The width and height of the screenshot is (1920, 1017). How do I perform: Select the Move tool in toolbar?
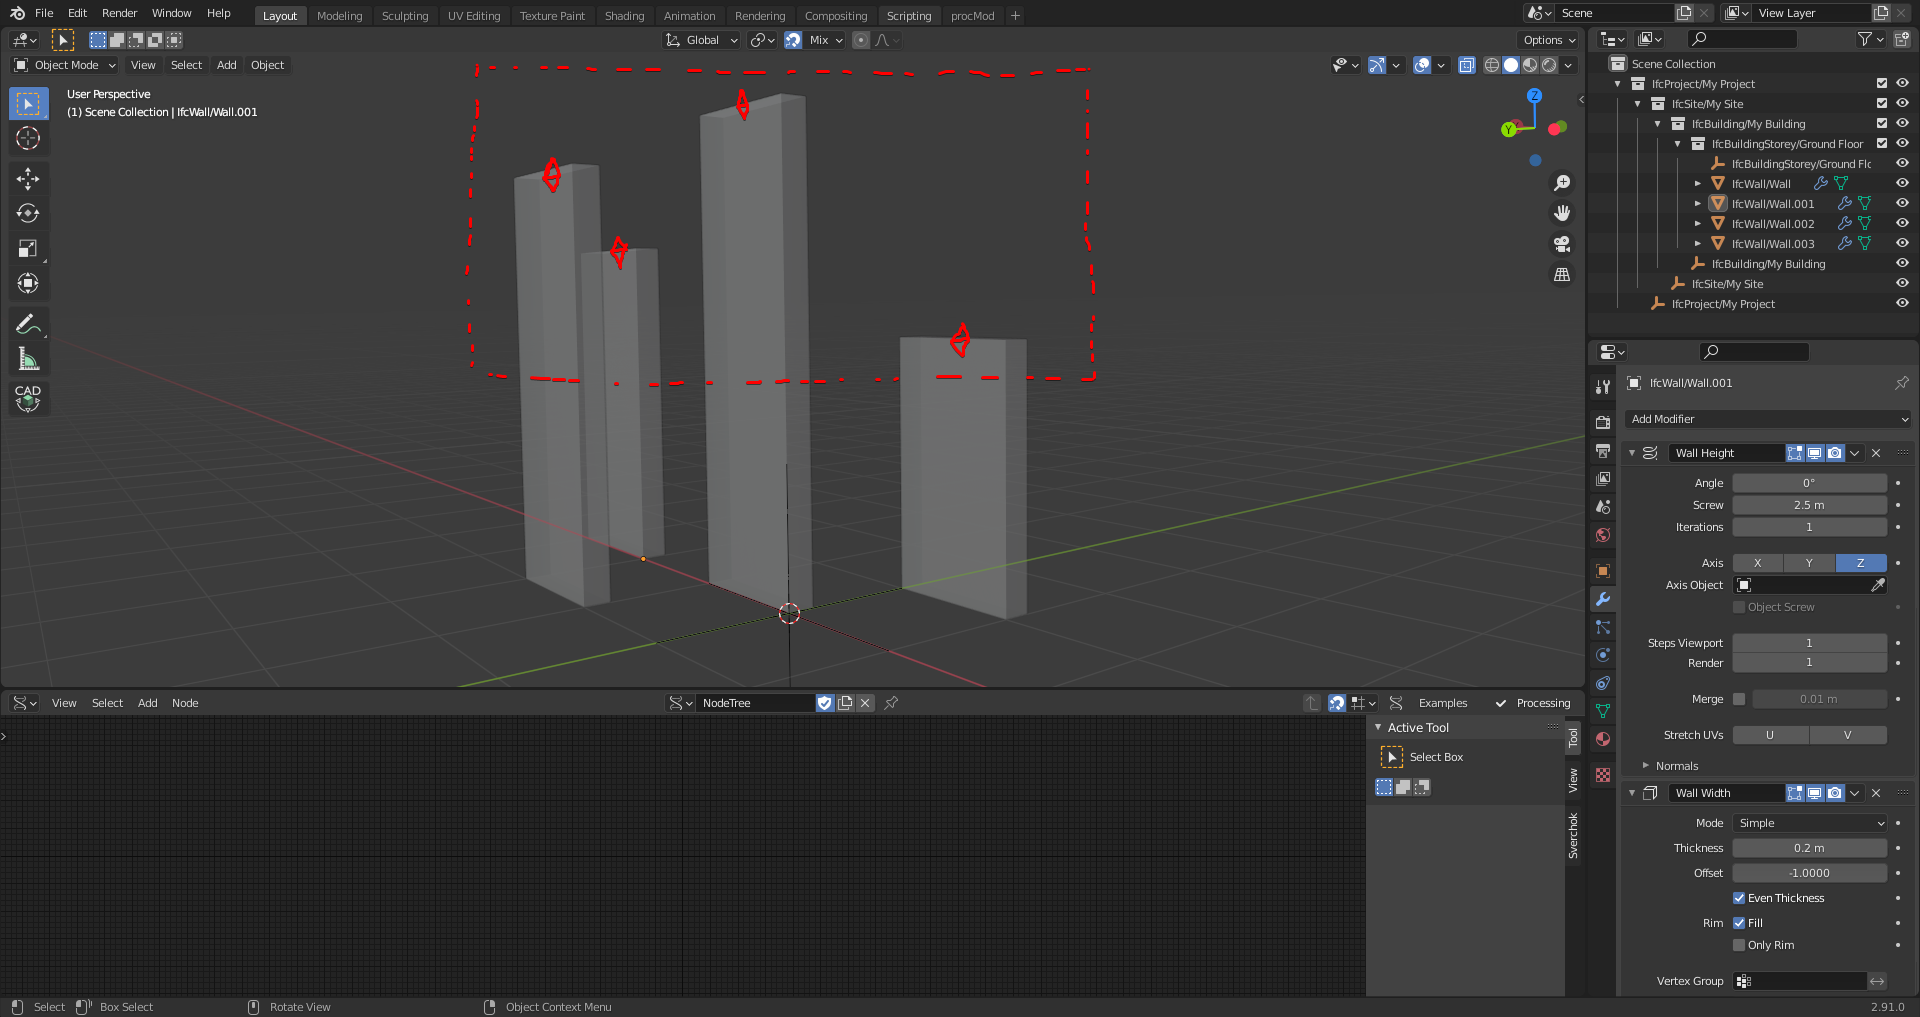pos(28,179)
